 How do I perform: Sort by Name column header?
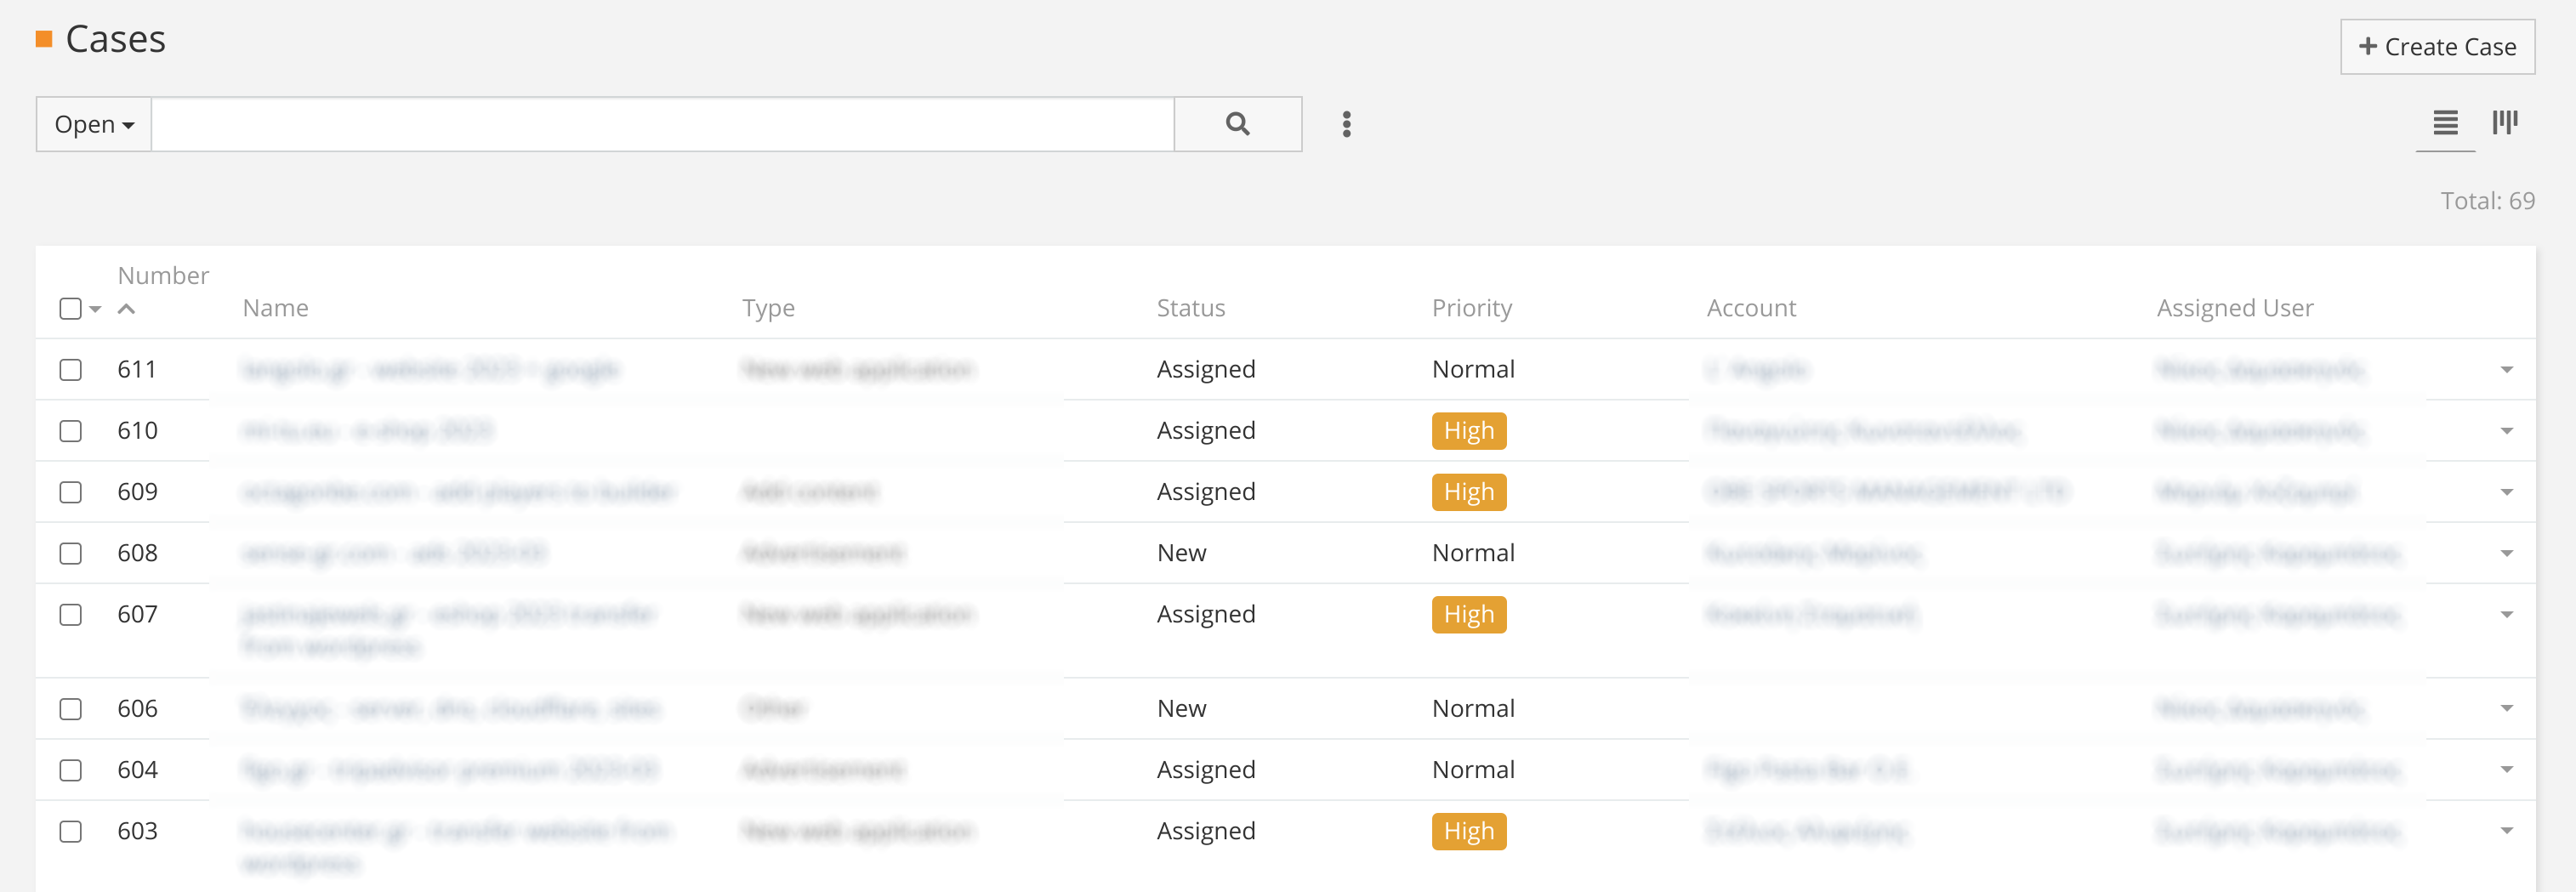tap(275, 308)
